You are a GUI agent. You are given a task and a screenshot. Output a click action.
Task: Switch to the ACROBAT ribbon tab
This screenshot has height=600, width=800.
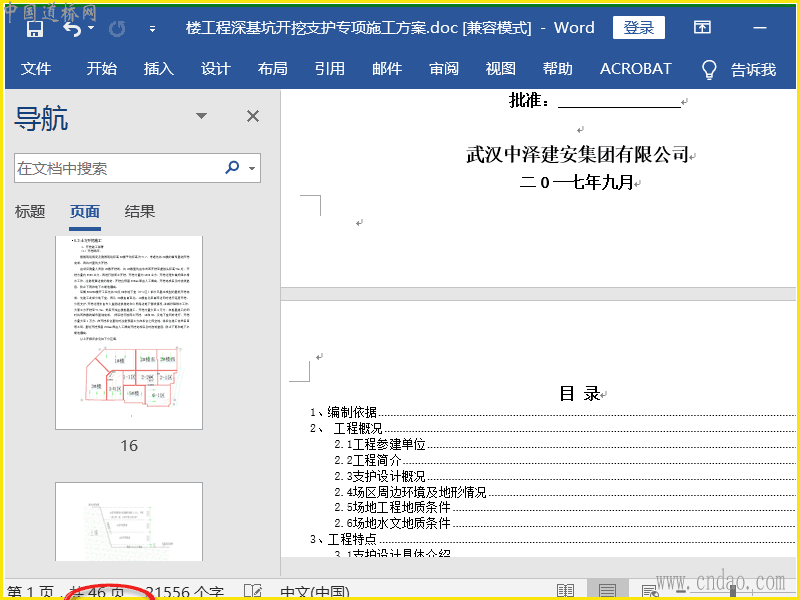click(636, 68)
